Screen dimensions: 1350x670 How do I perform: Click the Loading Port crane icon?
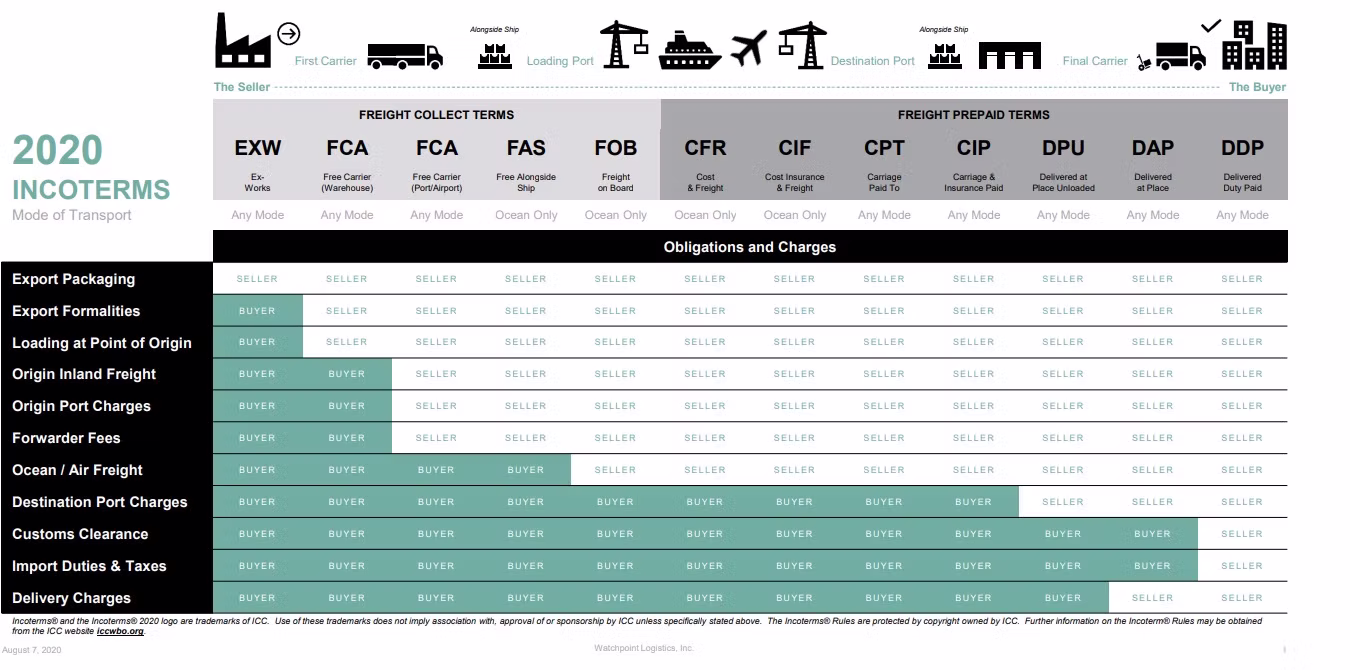coord(624,45)
